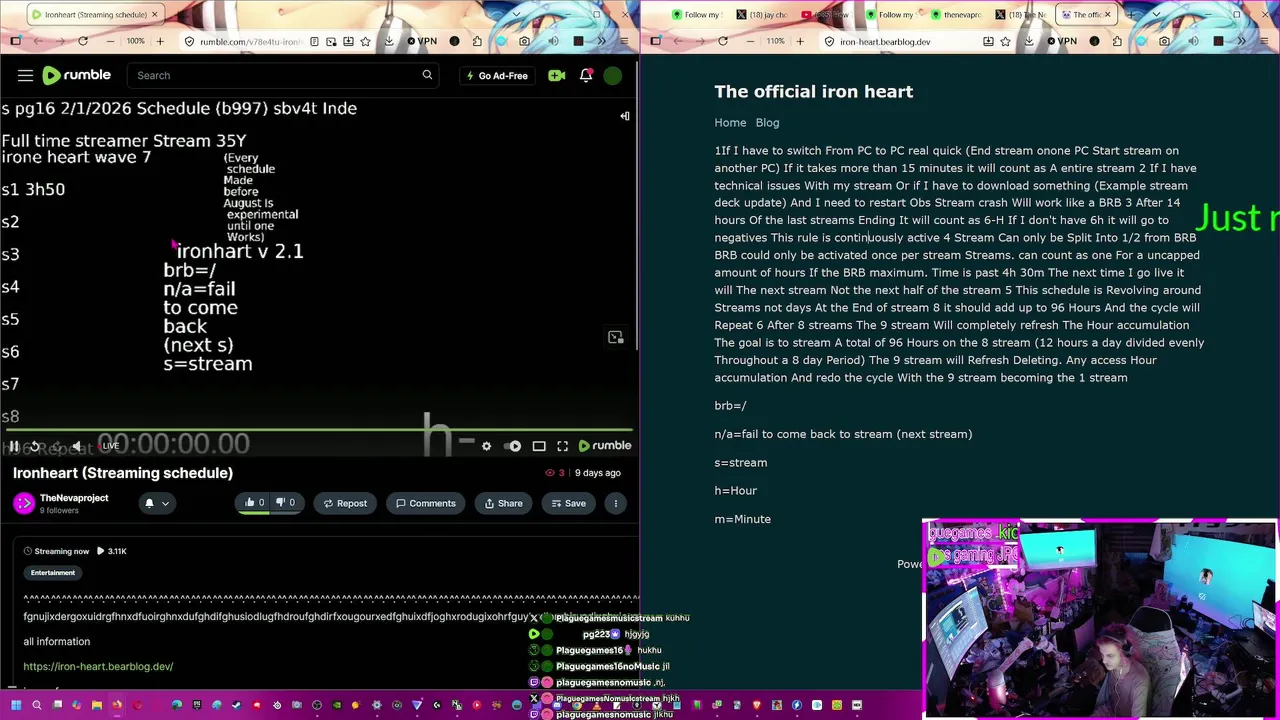Click the taskbar search icon
Image resolution: width=1280 pixels, height=720 pixels.
point(37,705)
